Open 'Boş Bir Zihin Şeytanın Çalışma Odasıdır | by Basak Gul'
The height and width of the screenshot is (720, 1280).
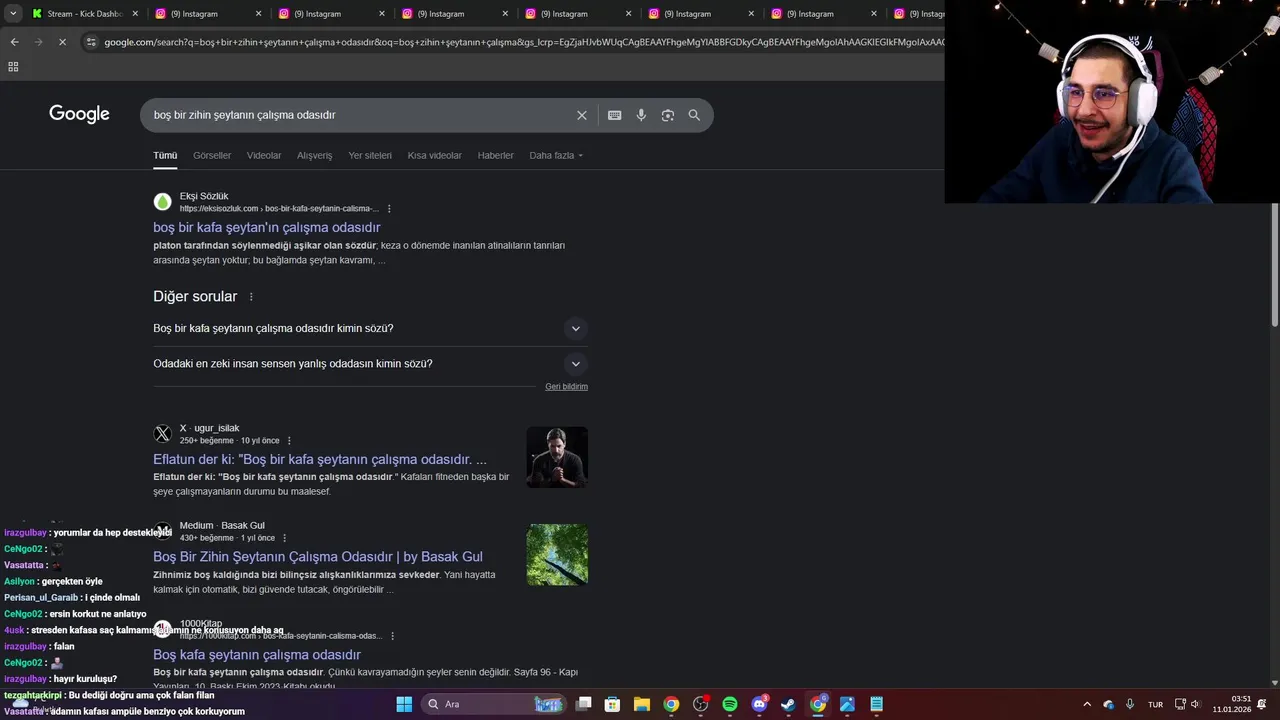pyautogui.click(x=318, y=557)
